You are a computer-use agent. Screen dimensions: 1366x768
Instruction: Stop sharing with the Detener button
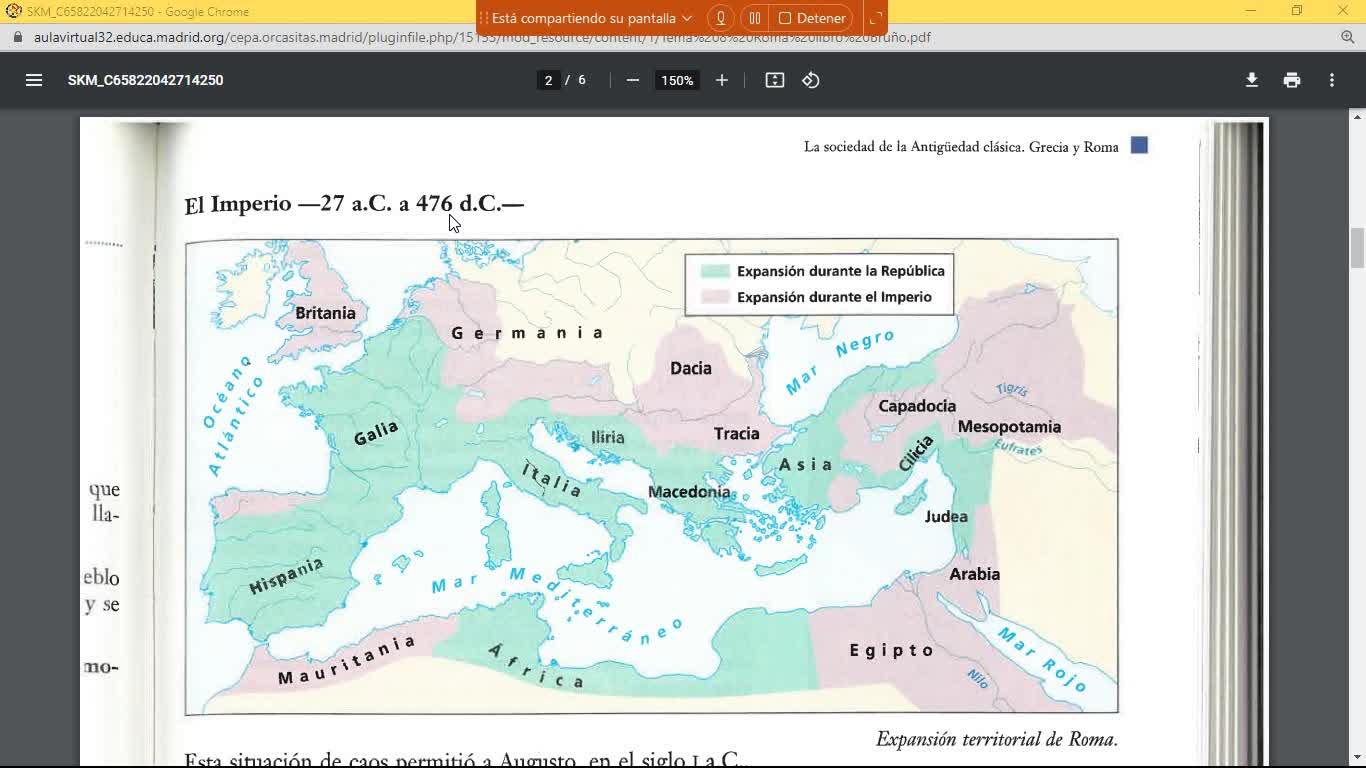point(813,18)
